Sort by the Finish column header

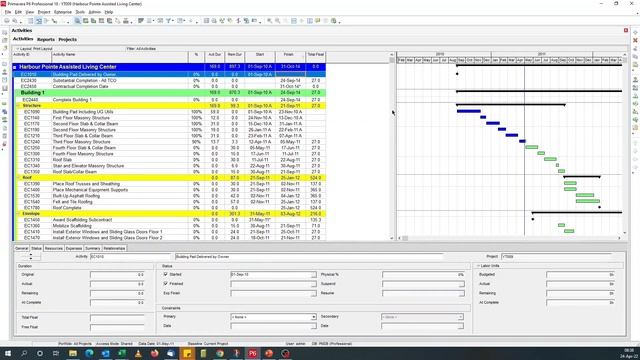(291, 56)
